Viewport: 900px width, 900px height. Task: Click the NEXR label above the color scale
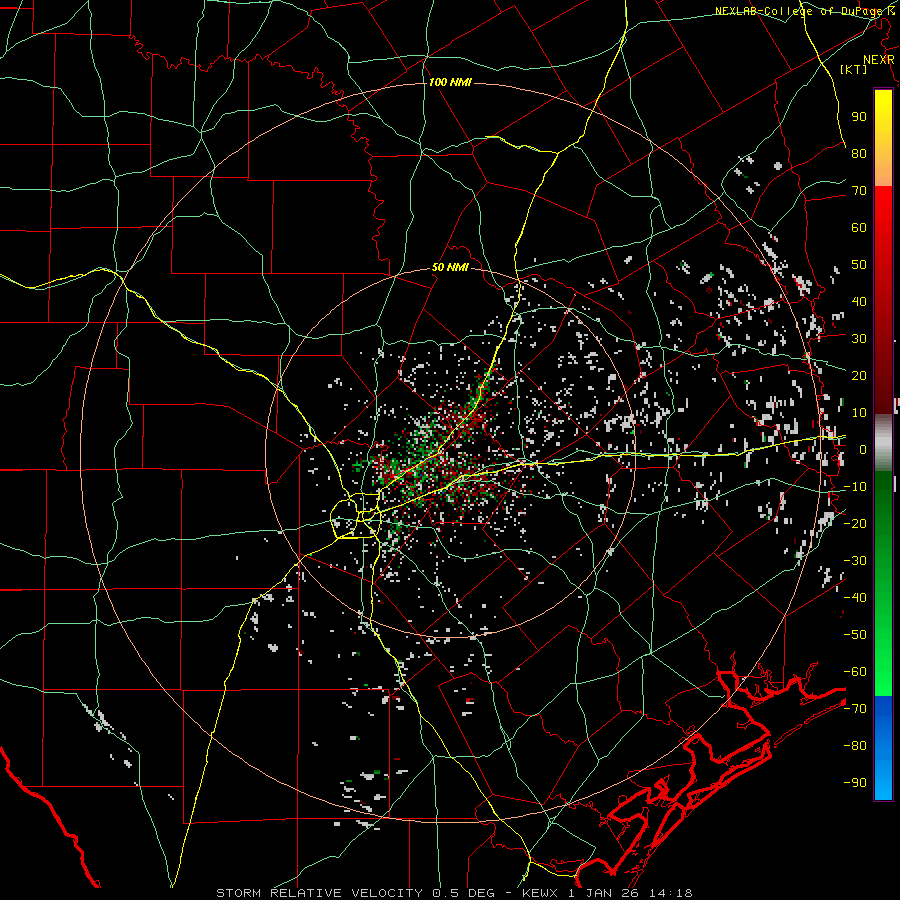click(878, 60)
